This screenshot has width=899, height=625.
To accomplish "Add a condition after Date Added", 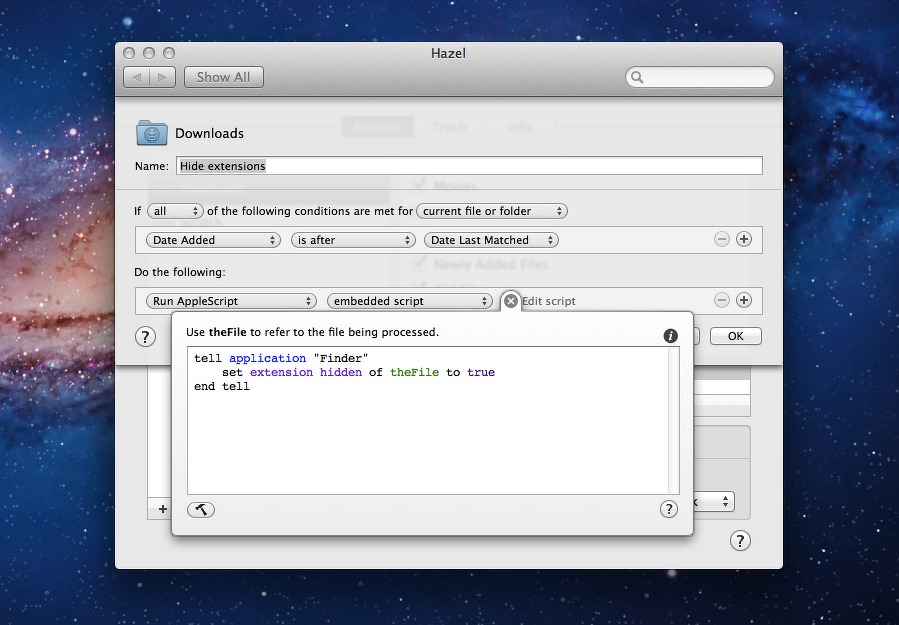I will [x=744, y=239].
